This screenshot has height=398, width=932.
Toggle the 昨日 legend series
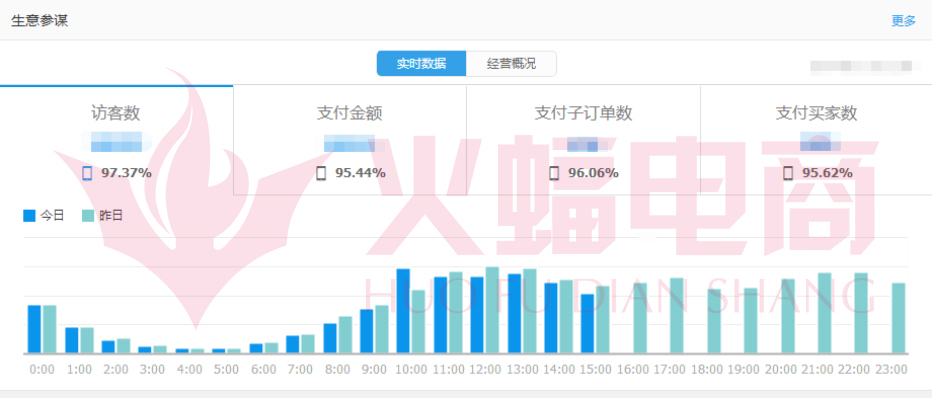(102, 216)
